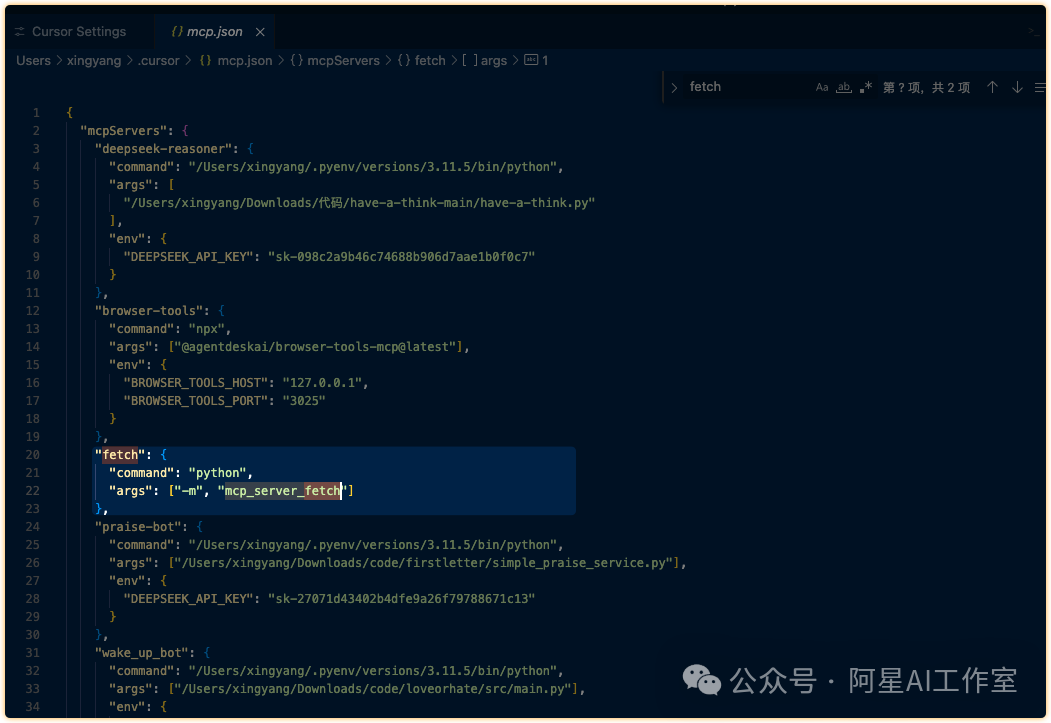Click the API key value starting sk-098c2a
1051x723 pixels.
(x=401, y=257)
